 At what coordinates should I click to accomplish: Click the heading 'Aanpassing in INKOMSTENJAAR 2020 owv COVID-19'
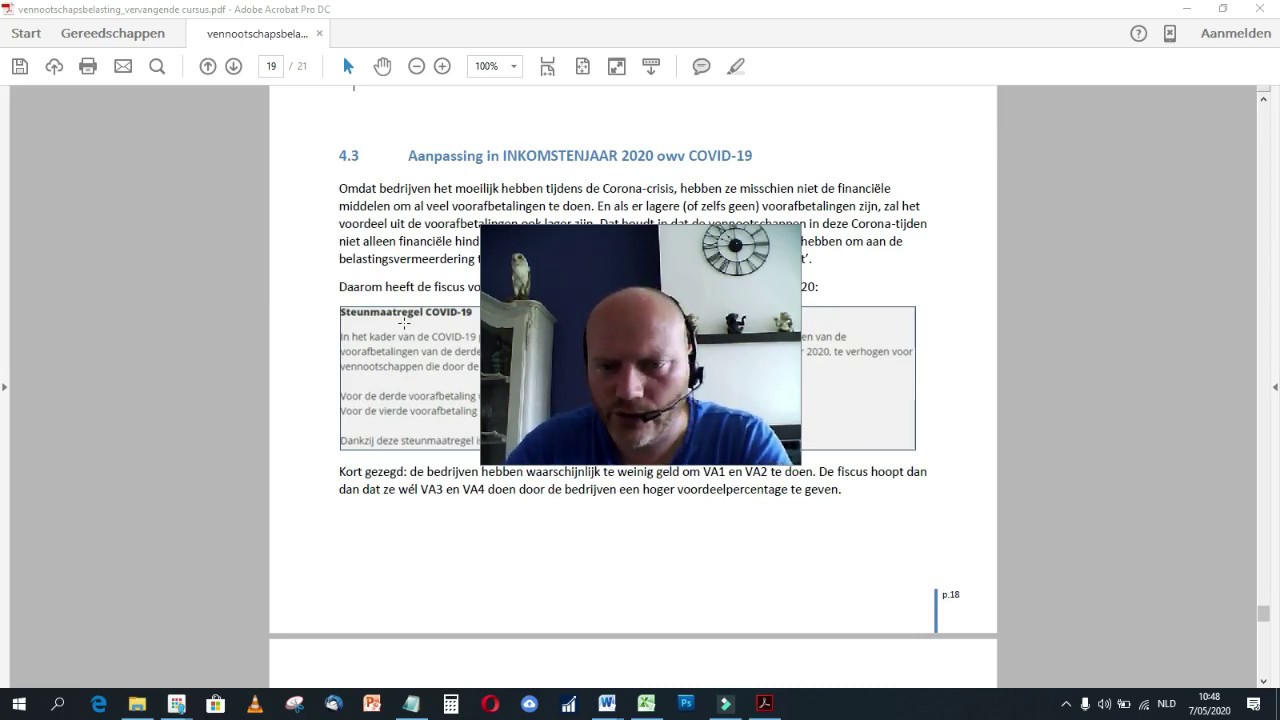[580, 156]
